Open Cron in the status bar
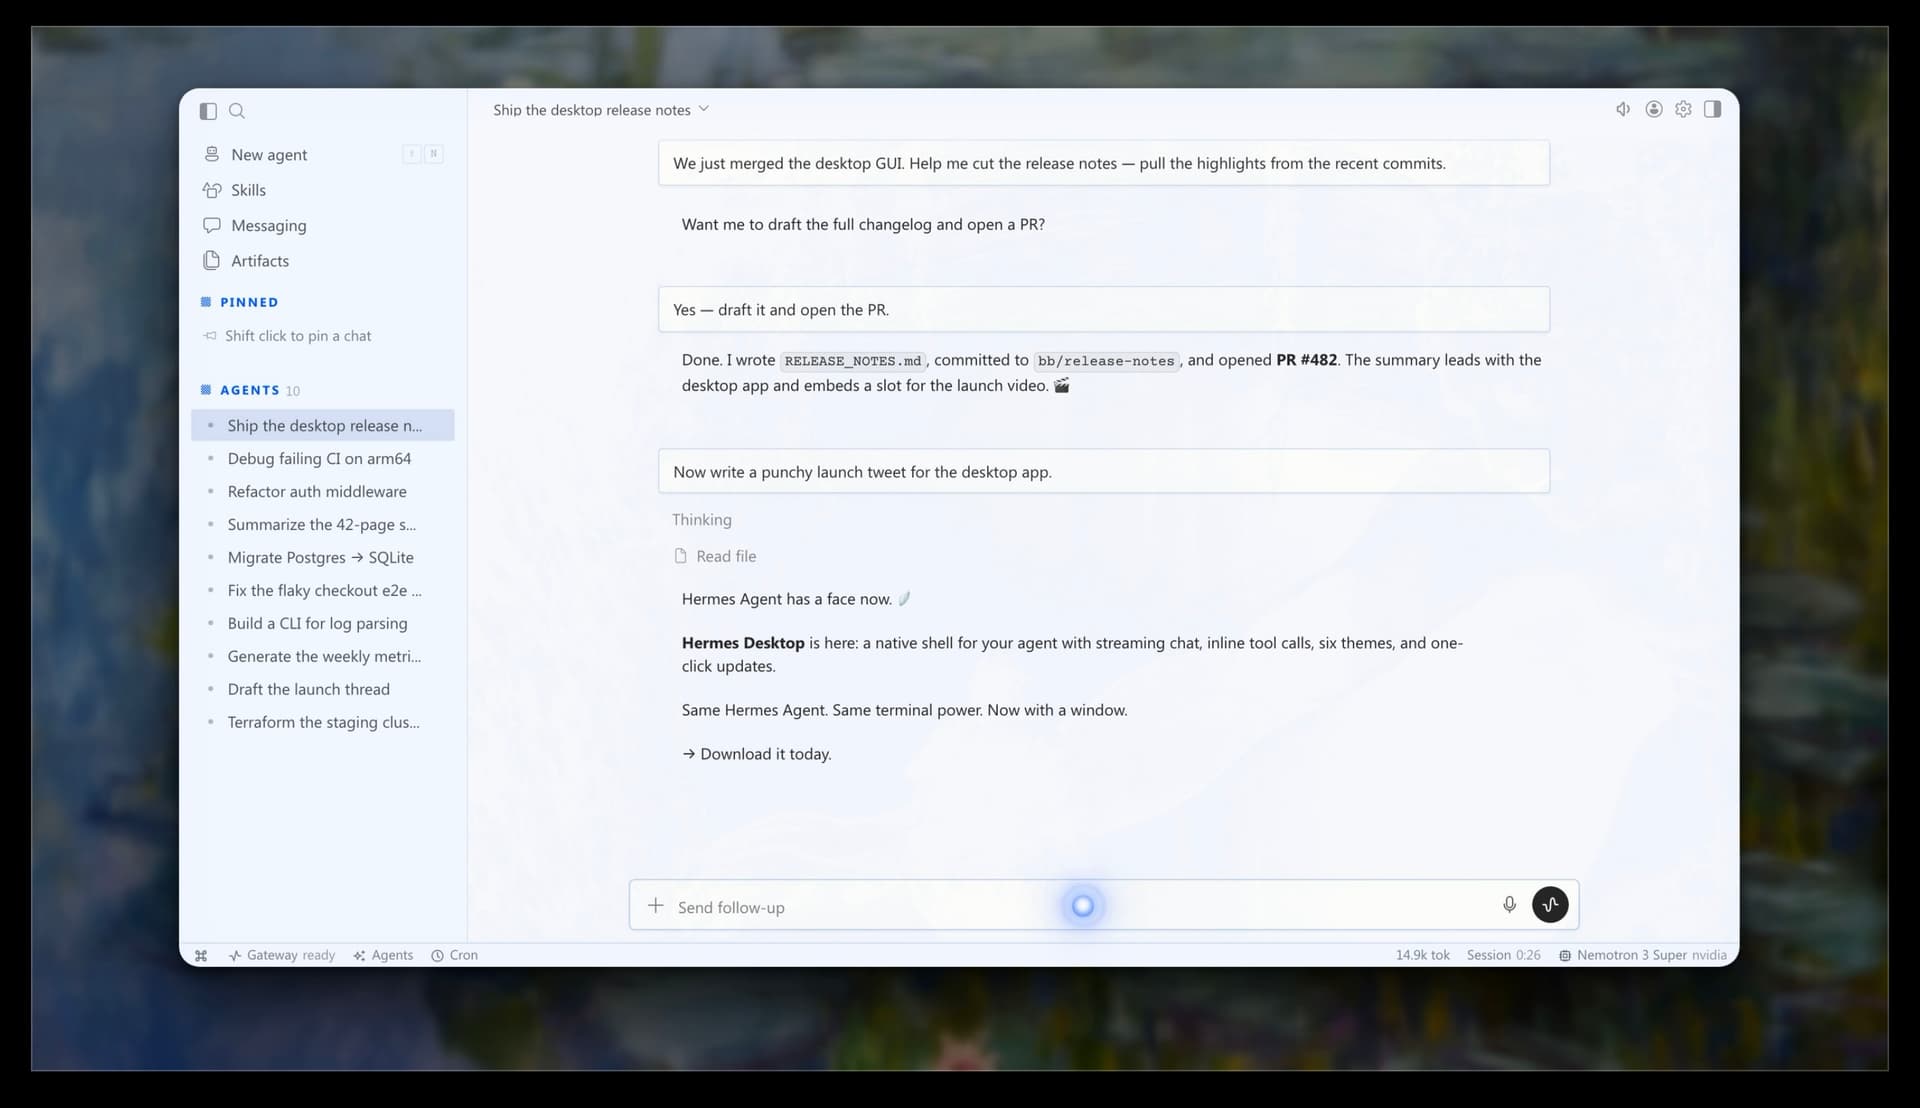 454,956
